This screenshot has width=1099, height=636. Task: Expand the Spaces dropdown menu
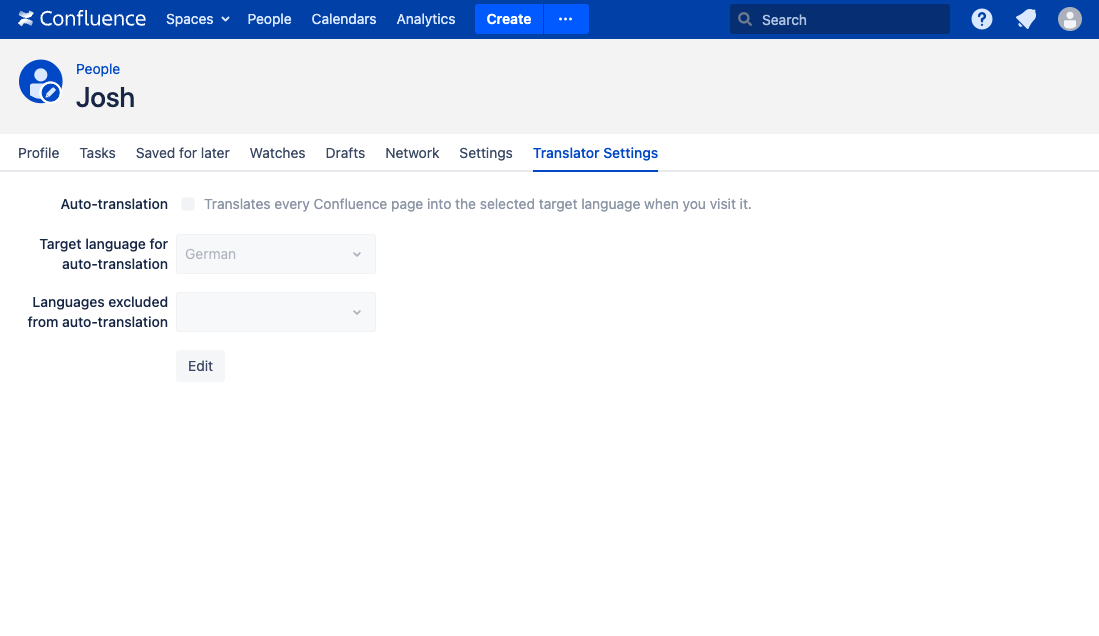pos(197,19)
